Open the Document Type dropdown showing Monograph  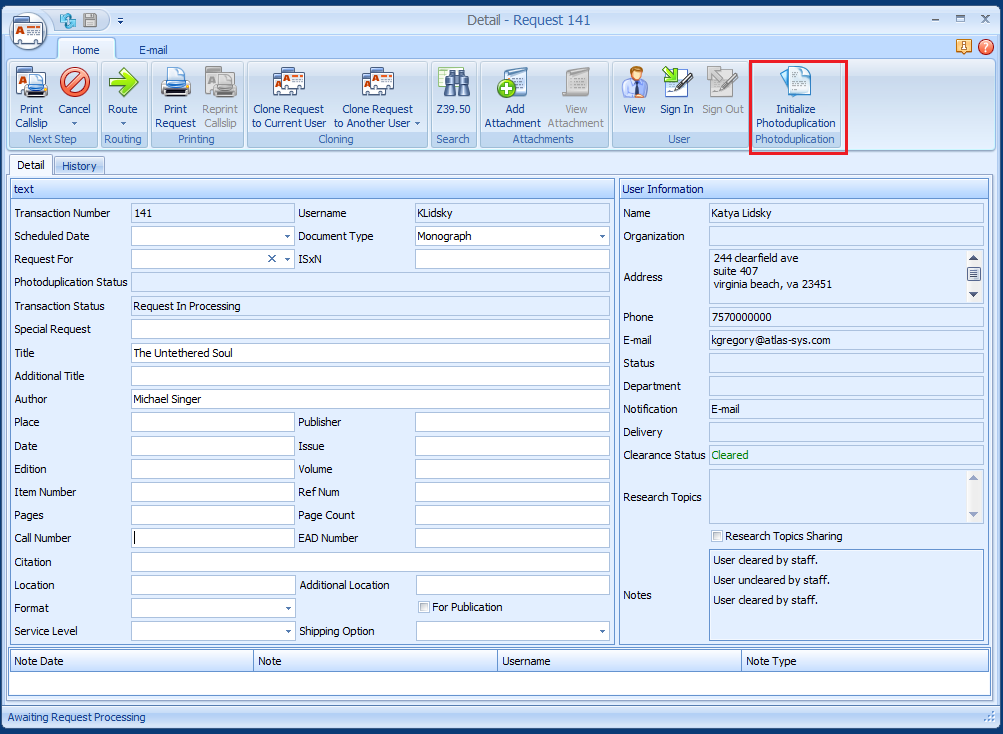click(x=603, y=235)
